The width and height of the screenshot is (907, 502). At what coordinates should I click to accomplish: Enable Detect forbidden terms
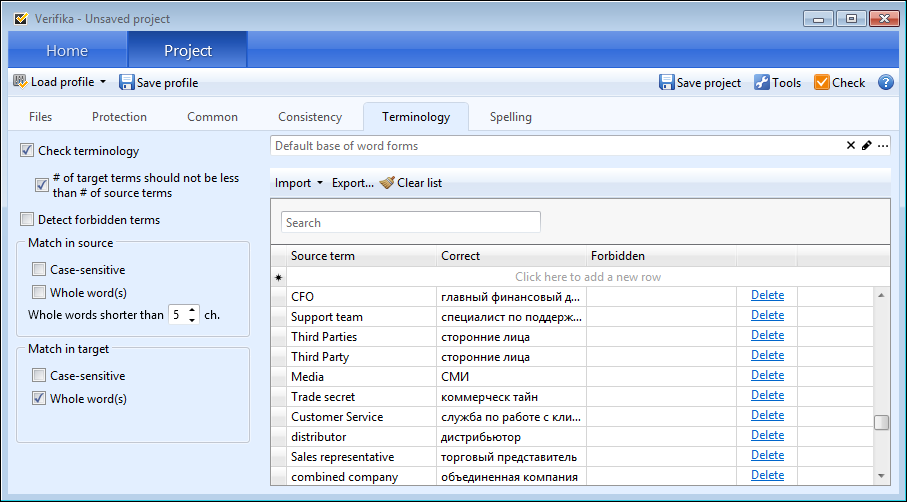tap(27, 219)
